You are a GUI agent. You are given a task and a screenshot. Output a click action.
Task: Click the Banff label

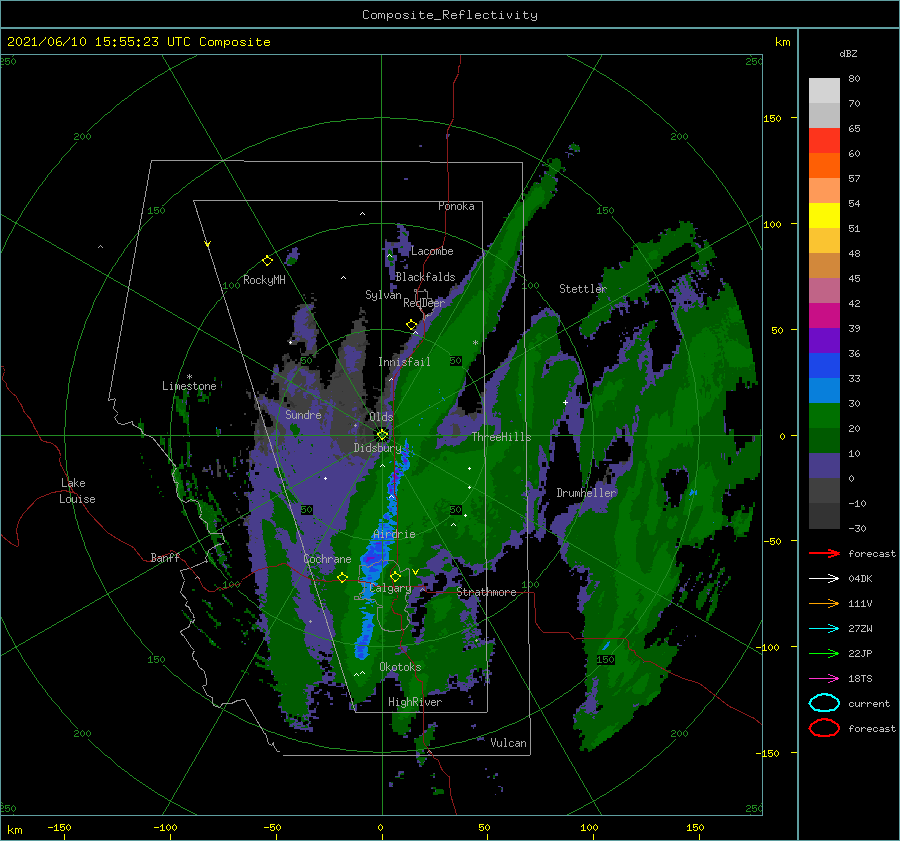pos(165,557)
